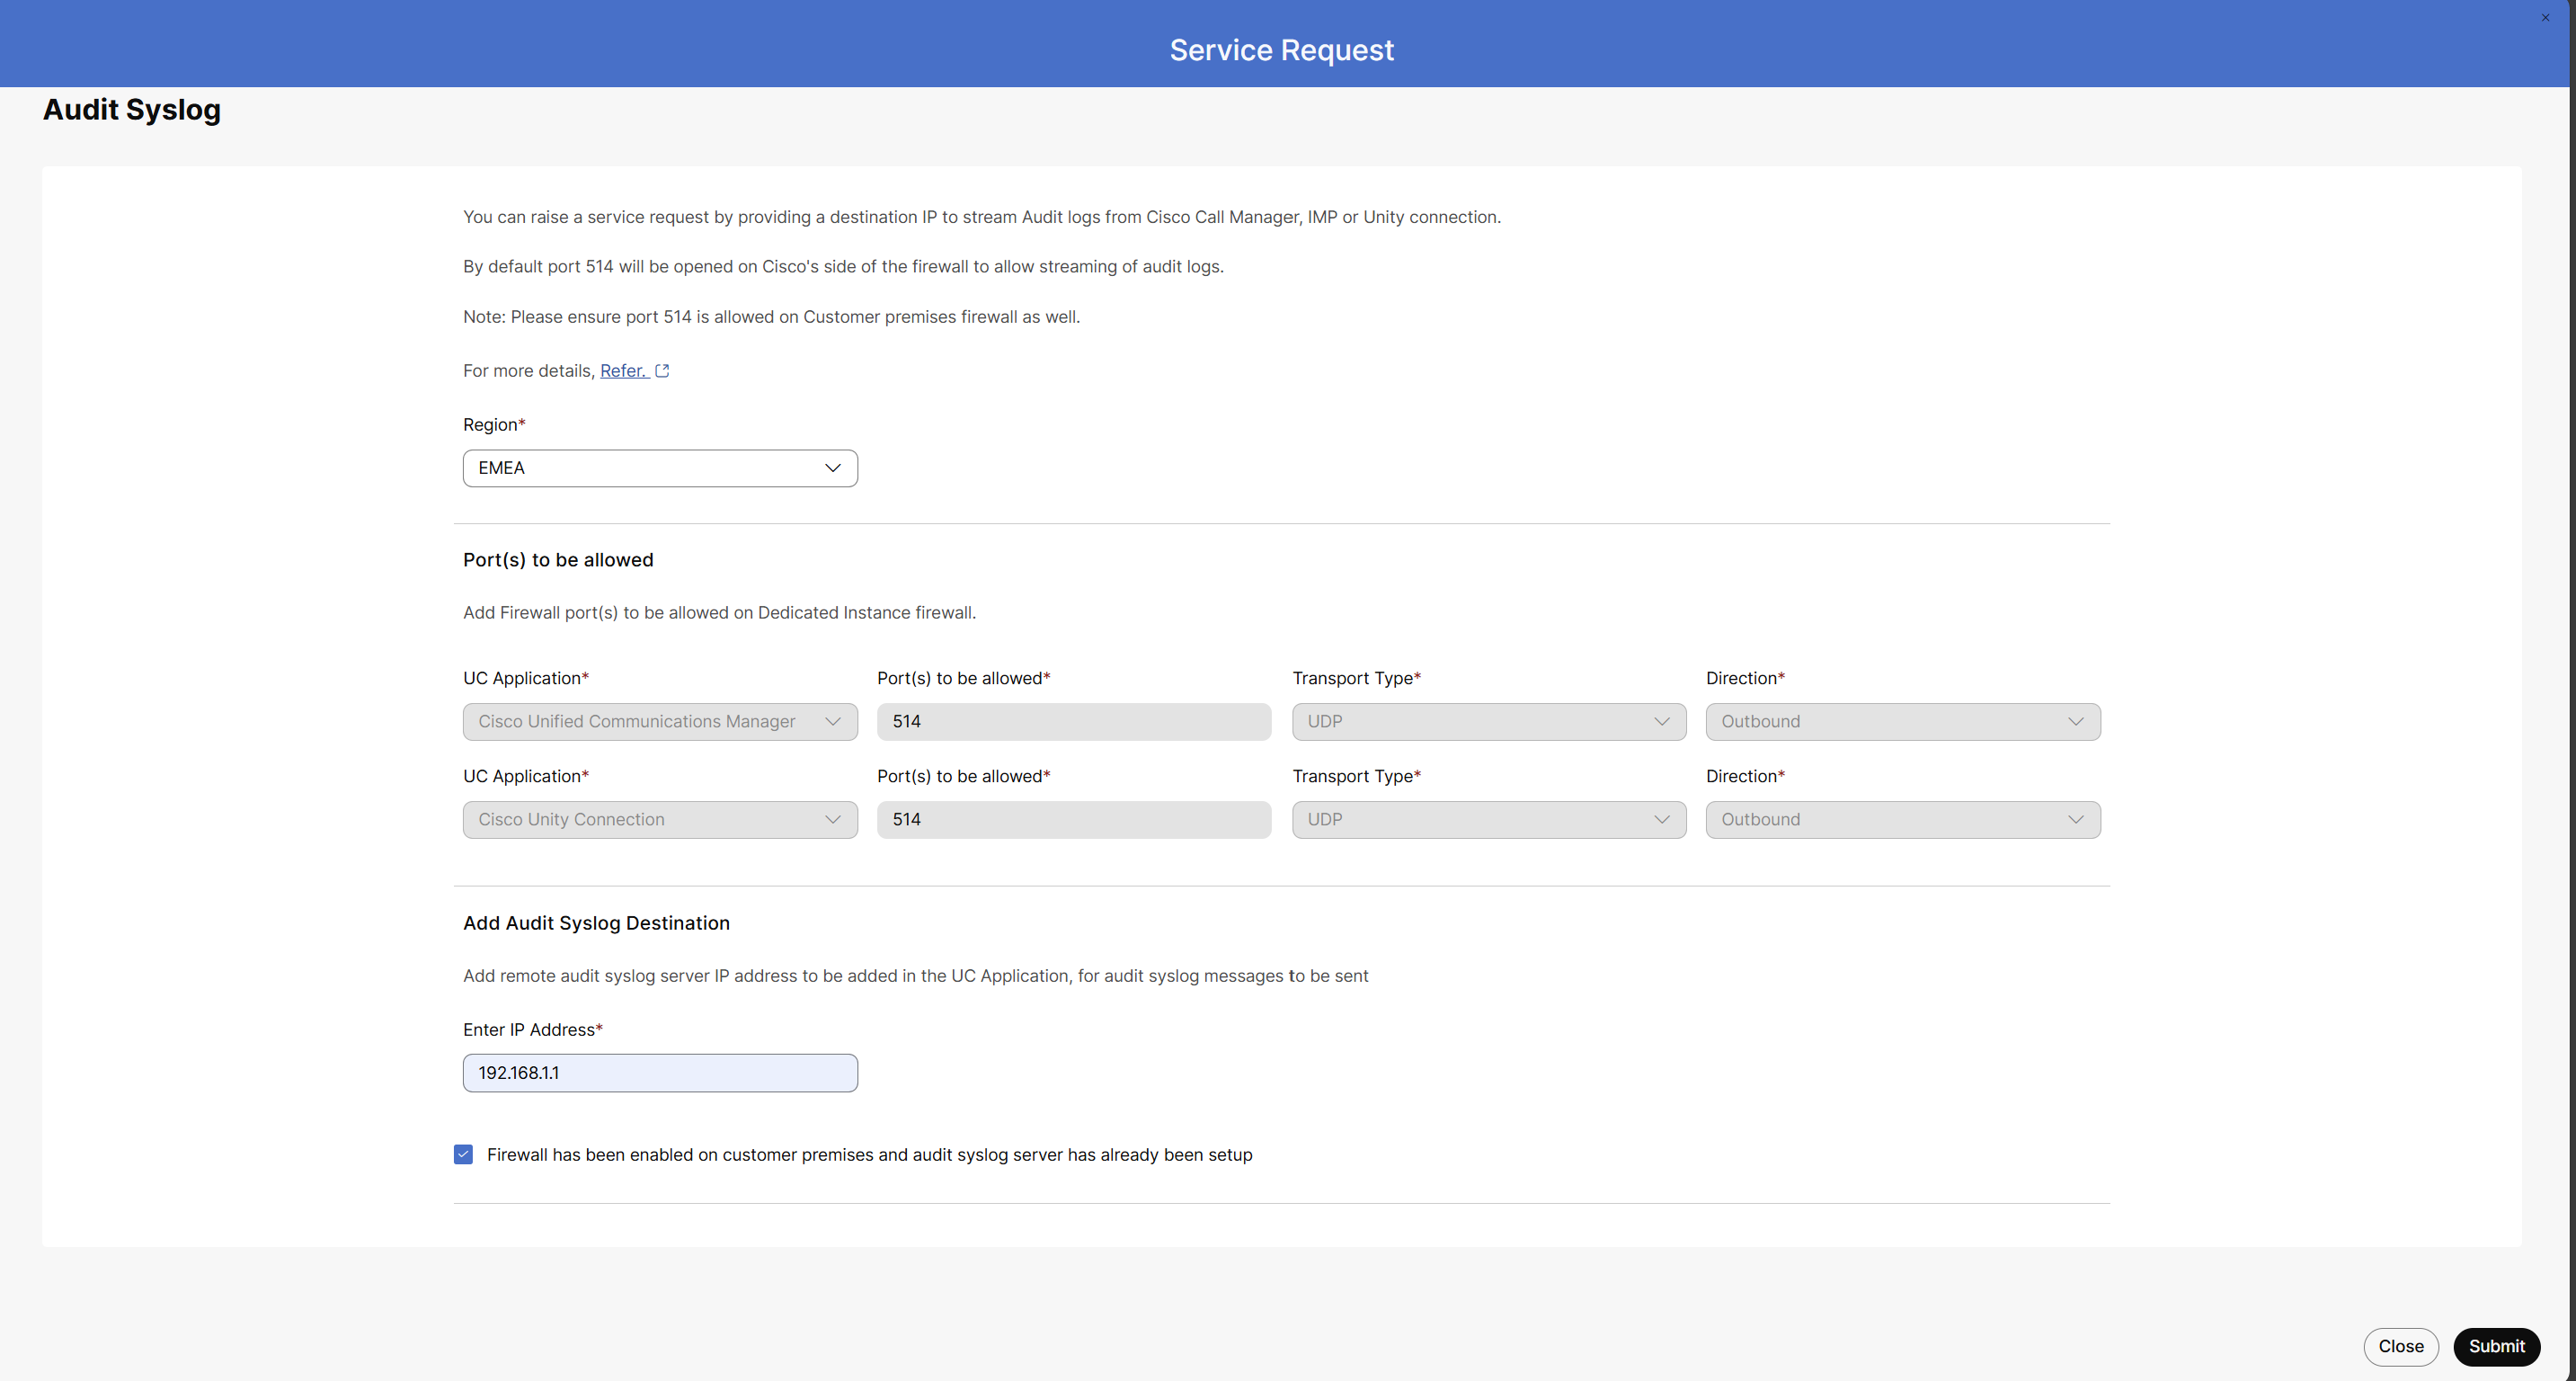The image size is (2576, 1381).
Task: Open the Cisco Unified Communications Manager dropdown
Action: point(660,721)
